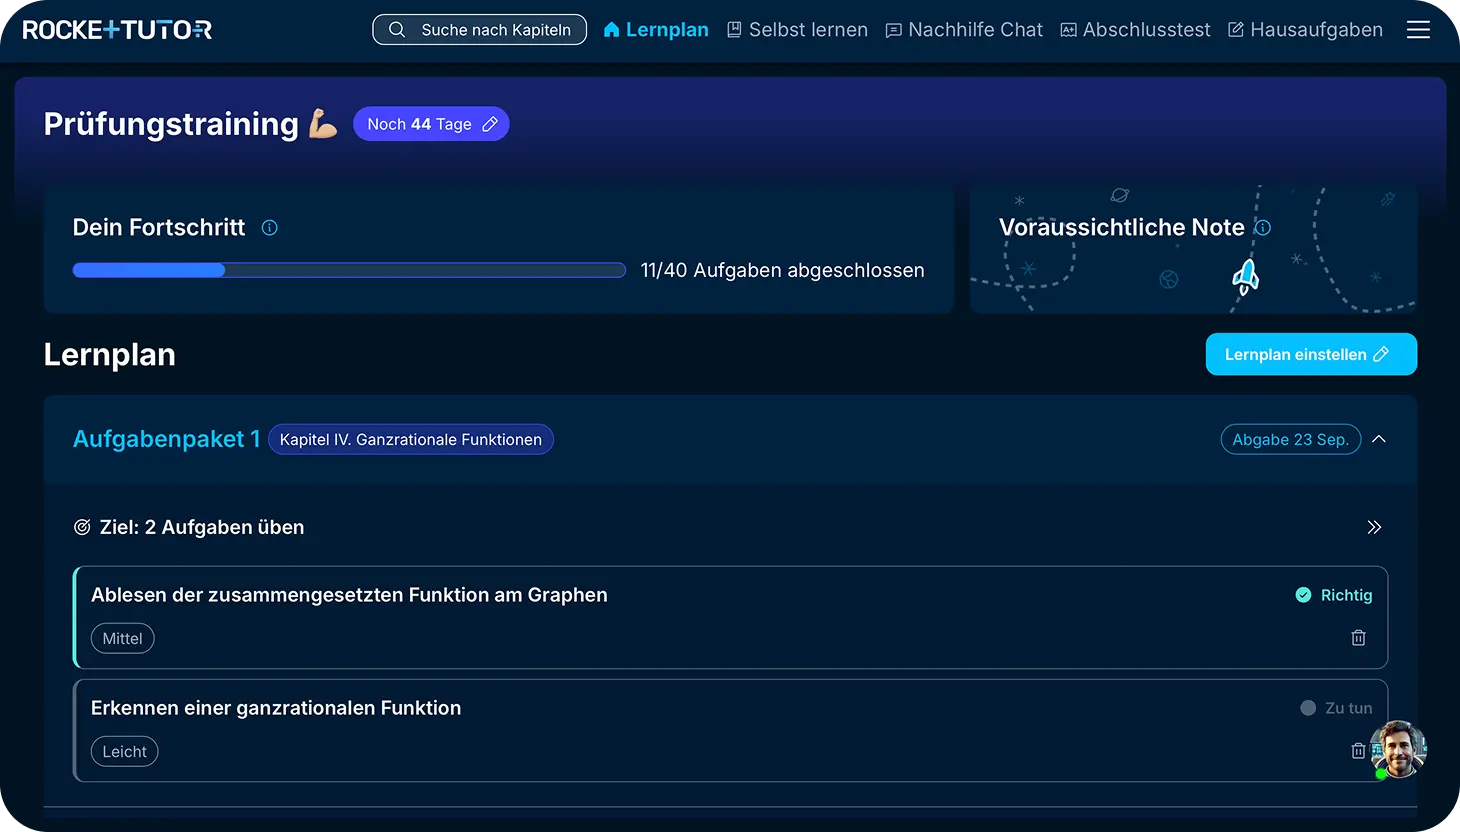Open the hamburger menu icon

click(x=1418, y=30)
